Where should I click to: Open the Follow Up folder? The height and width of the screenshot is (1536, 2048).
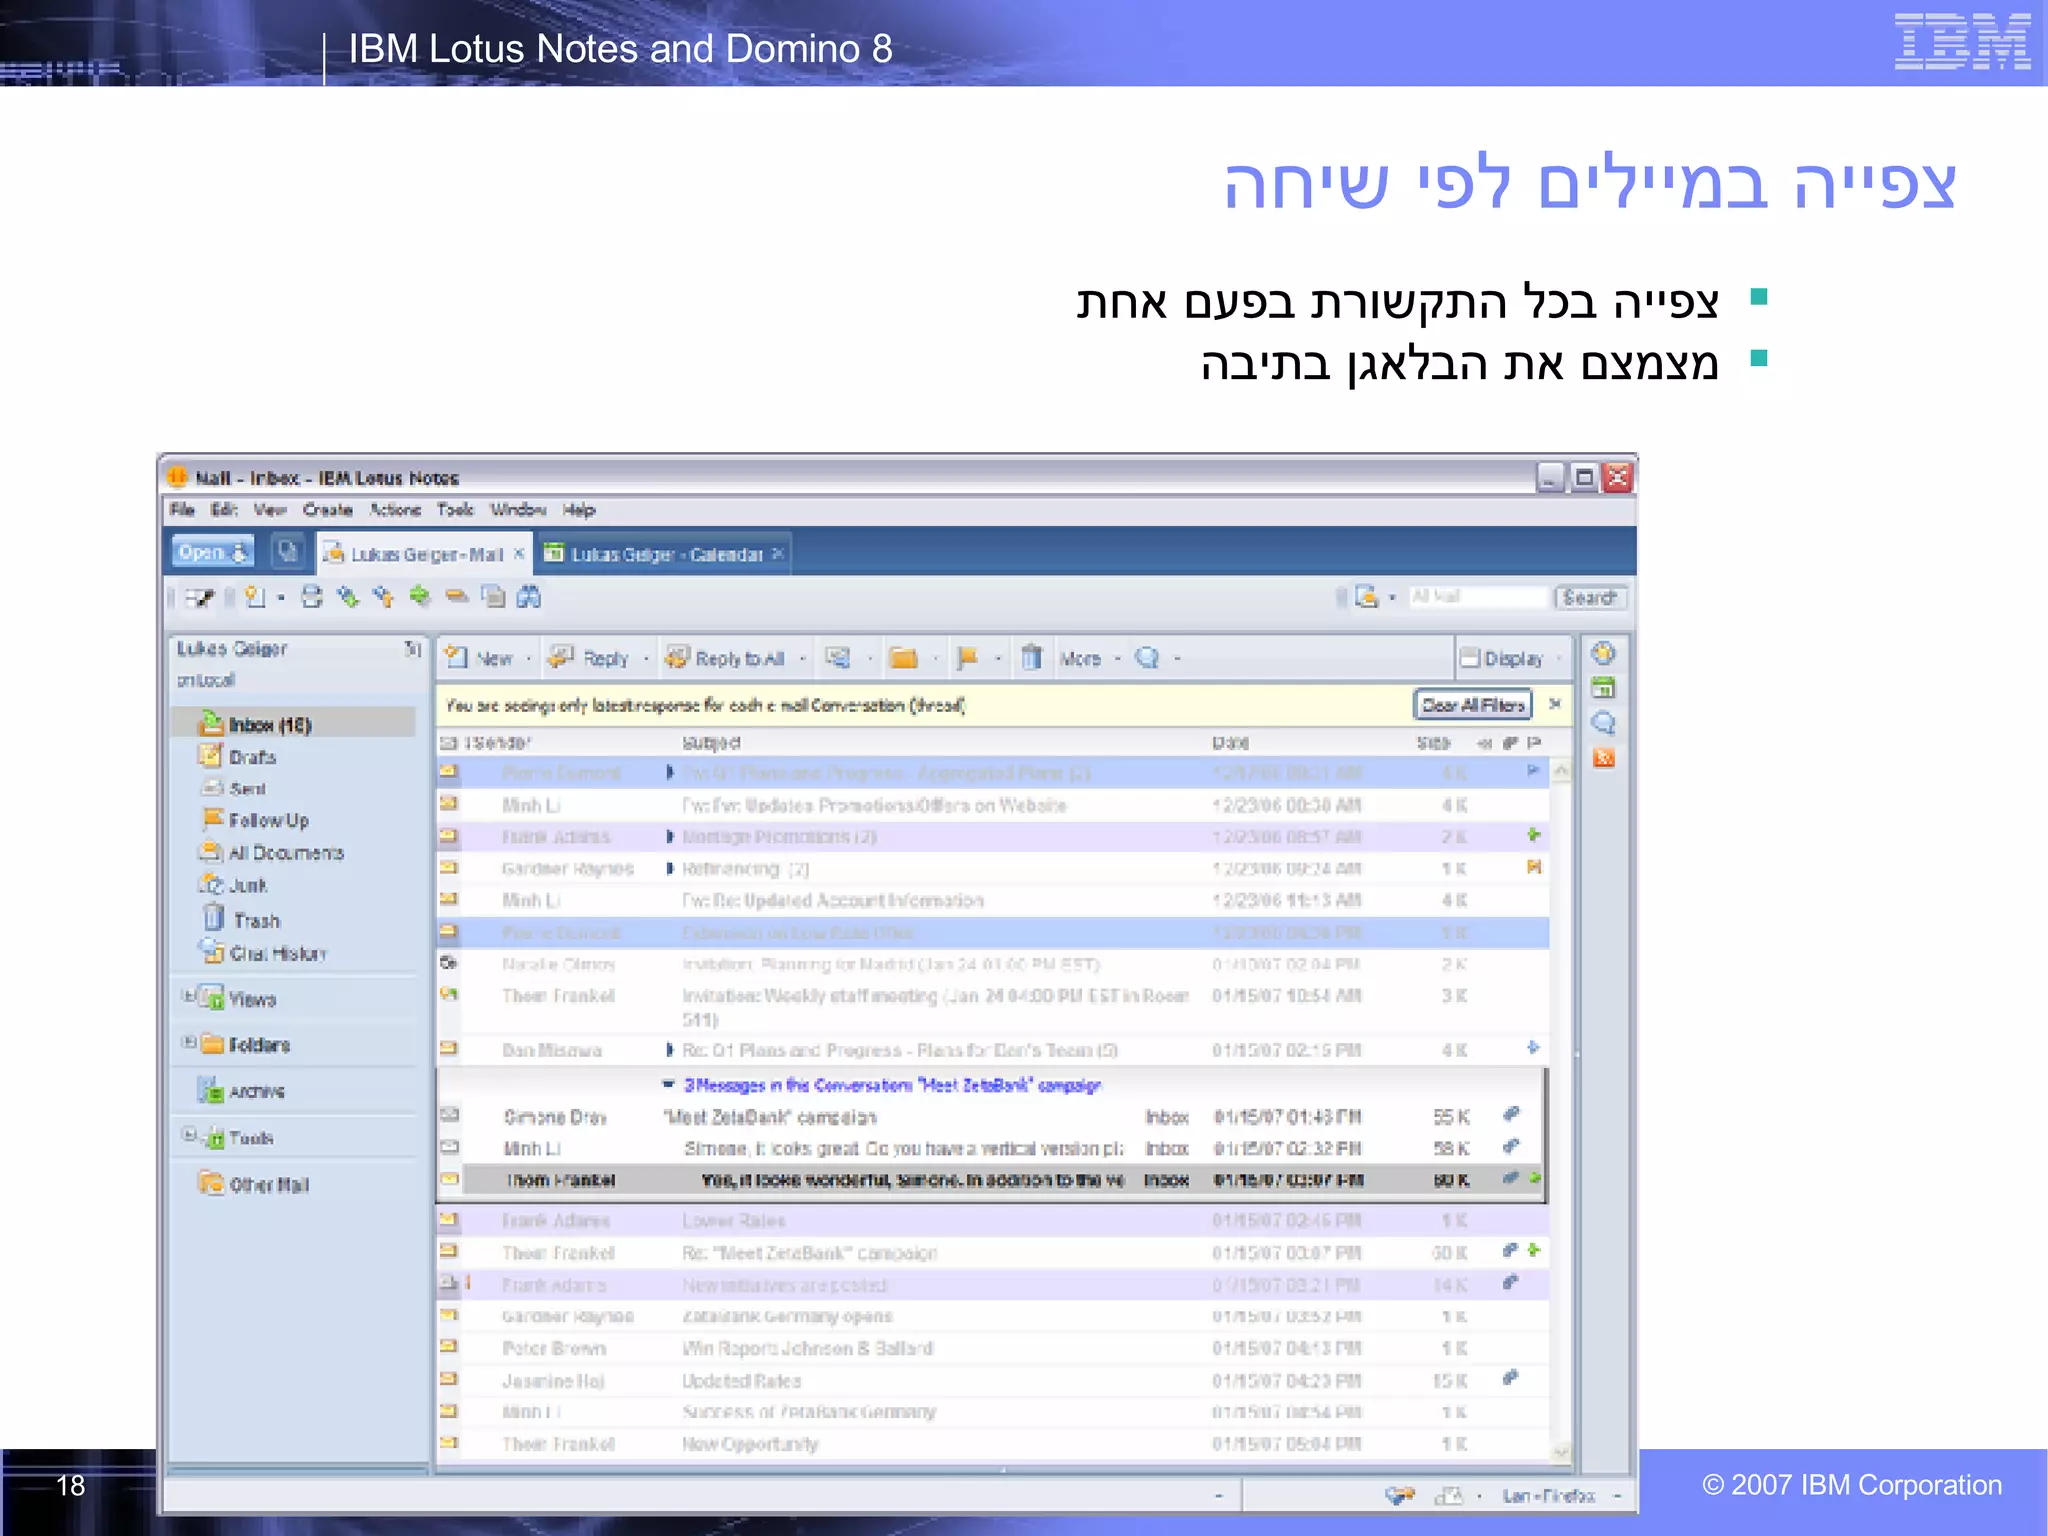256,820
